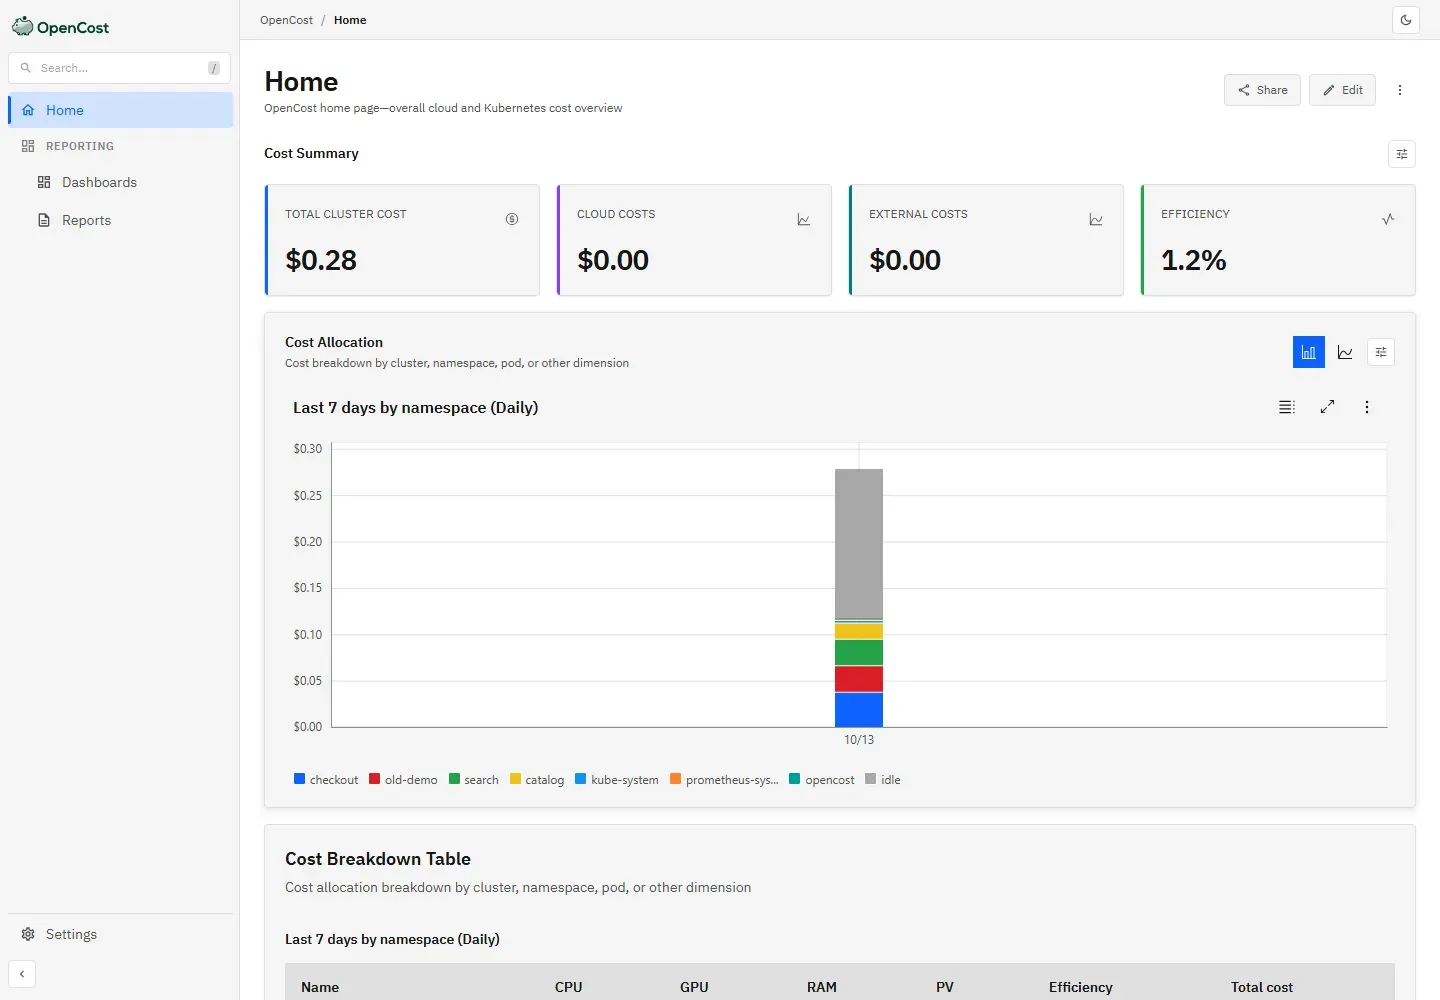Toggle prometheus-sys series in legend
1440x1000 pixels.
(724, 780)
